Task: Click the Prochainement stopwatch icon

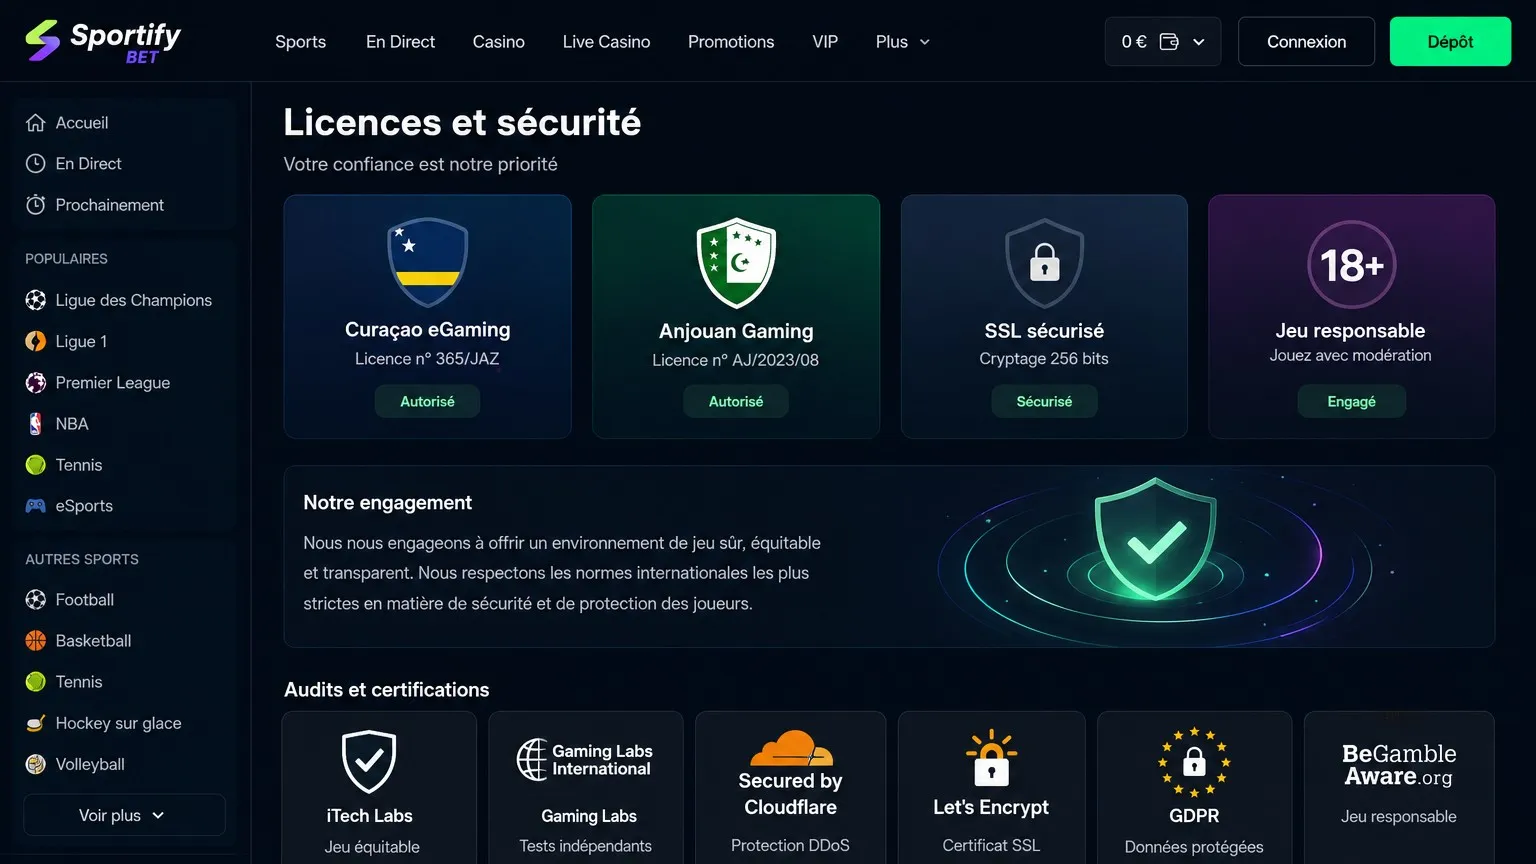Action: [36, 205]
